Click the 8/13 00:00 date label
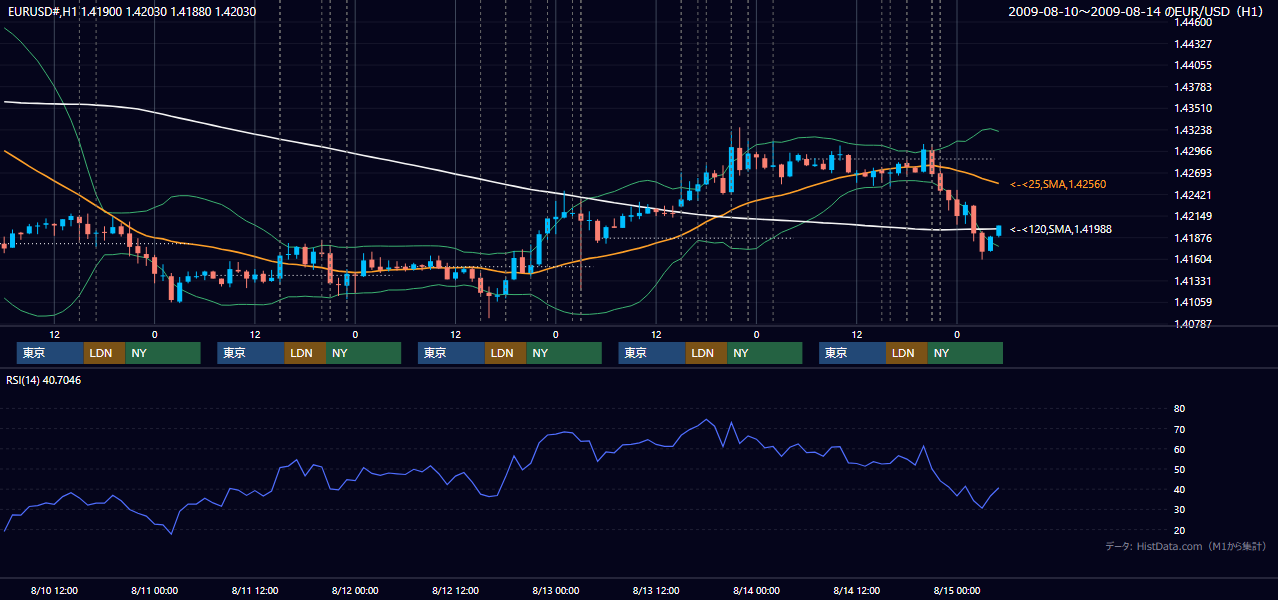 (555, 590)
